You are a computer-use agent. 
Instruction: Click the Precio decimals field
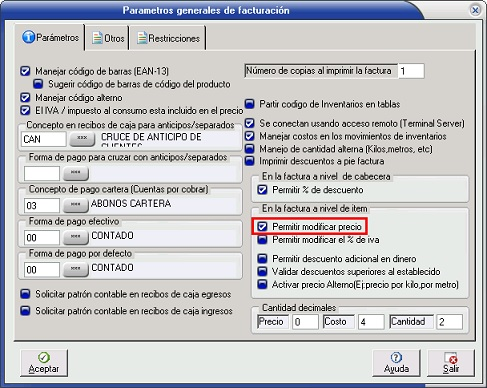[305, 322]
